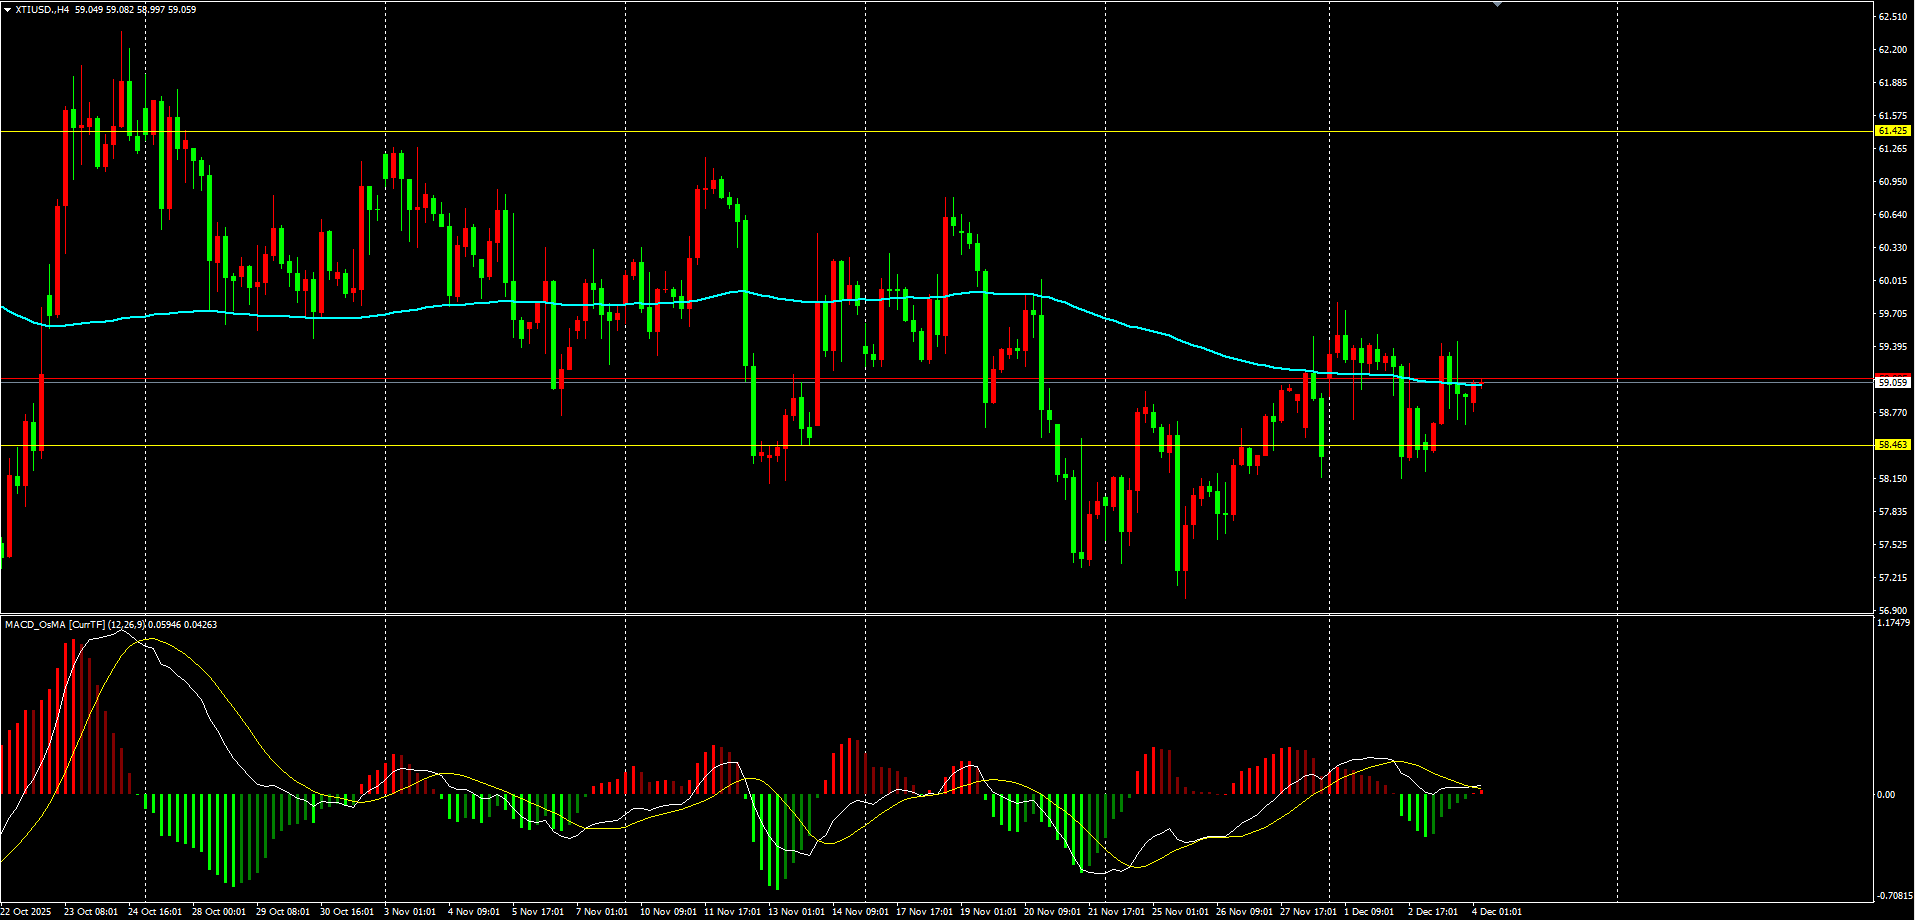1915x920 pixels.
Task: Click the yellow 61.425 price label
Action: coord(1893,131)
